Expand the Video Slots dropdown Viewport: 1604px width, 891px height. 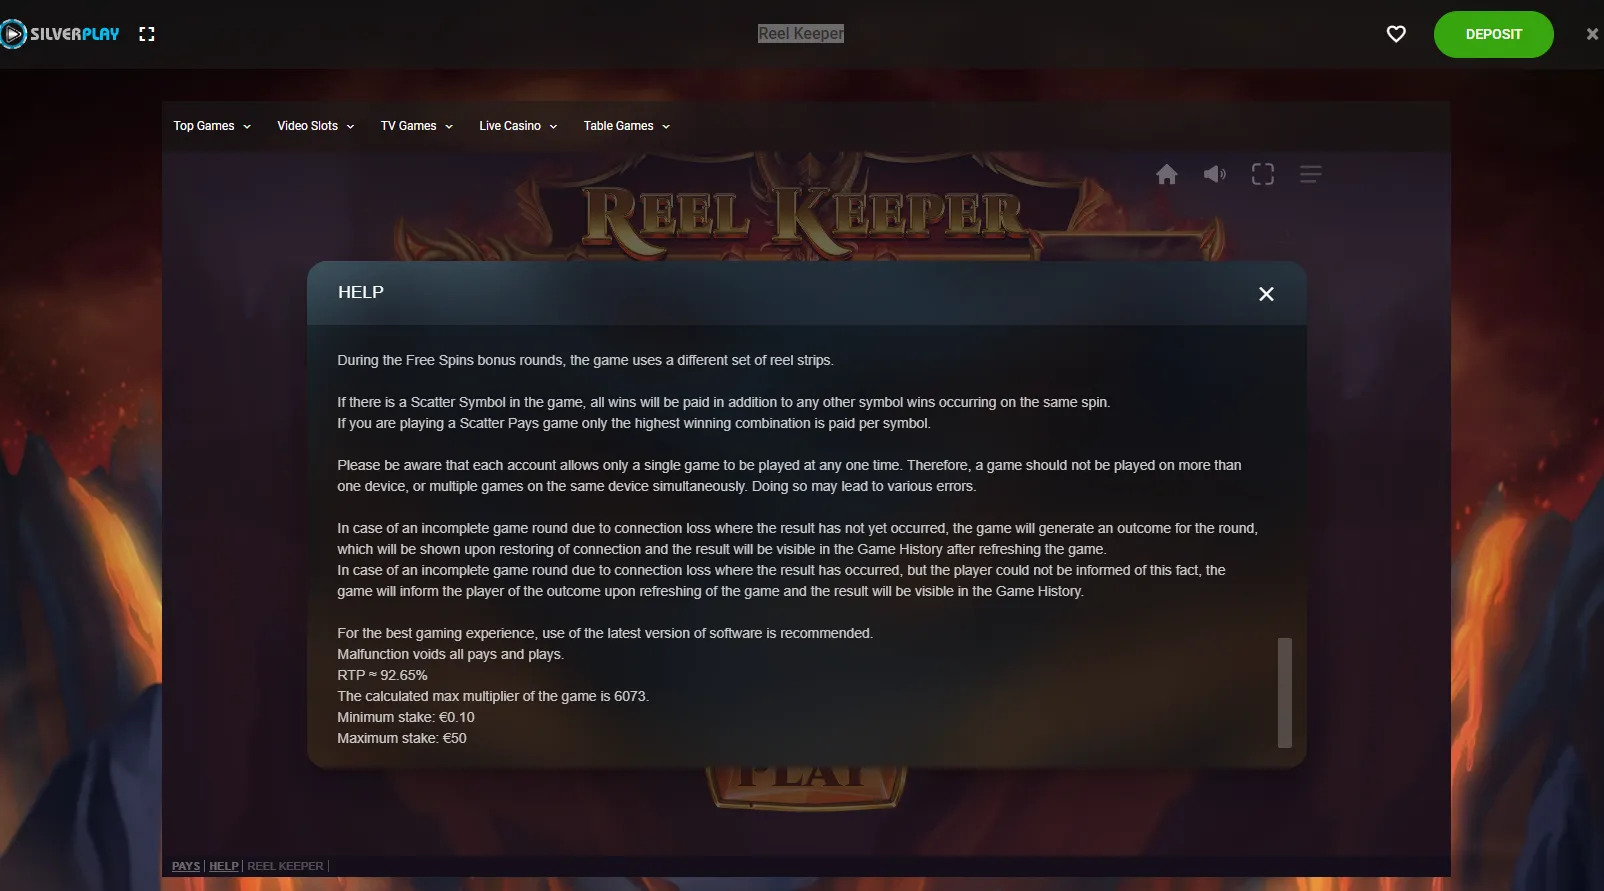316,126
